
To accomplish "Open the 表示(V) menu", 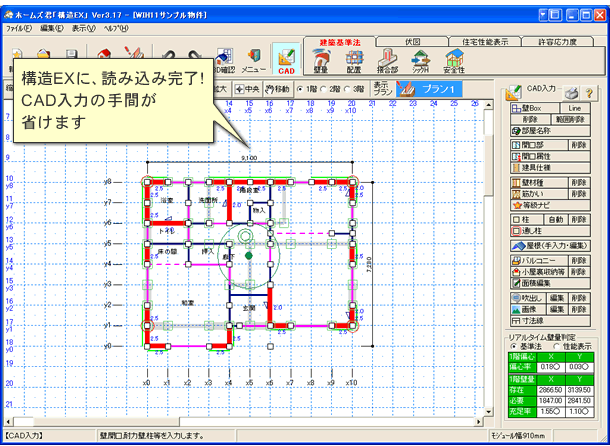I will tap(83, 28).
